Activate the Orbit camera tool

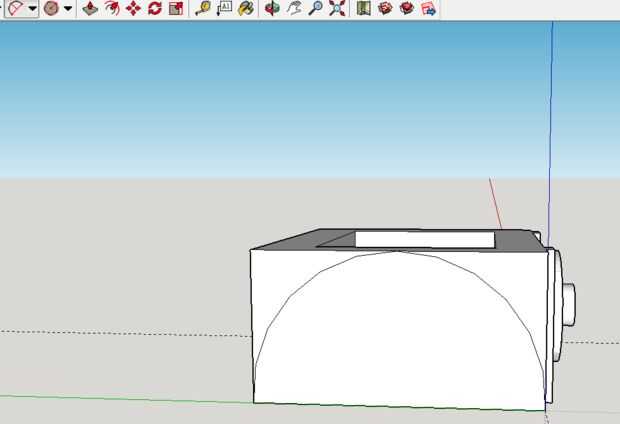point(272,8)
